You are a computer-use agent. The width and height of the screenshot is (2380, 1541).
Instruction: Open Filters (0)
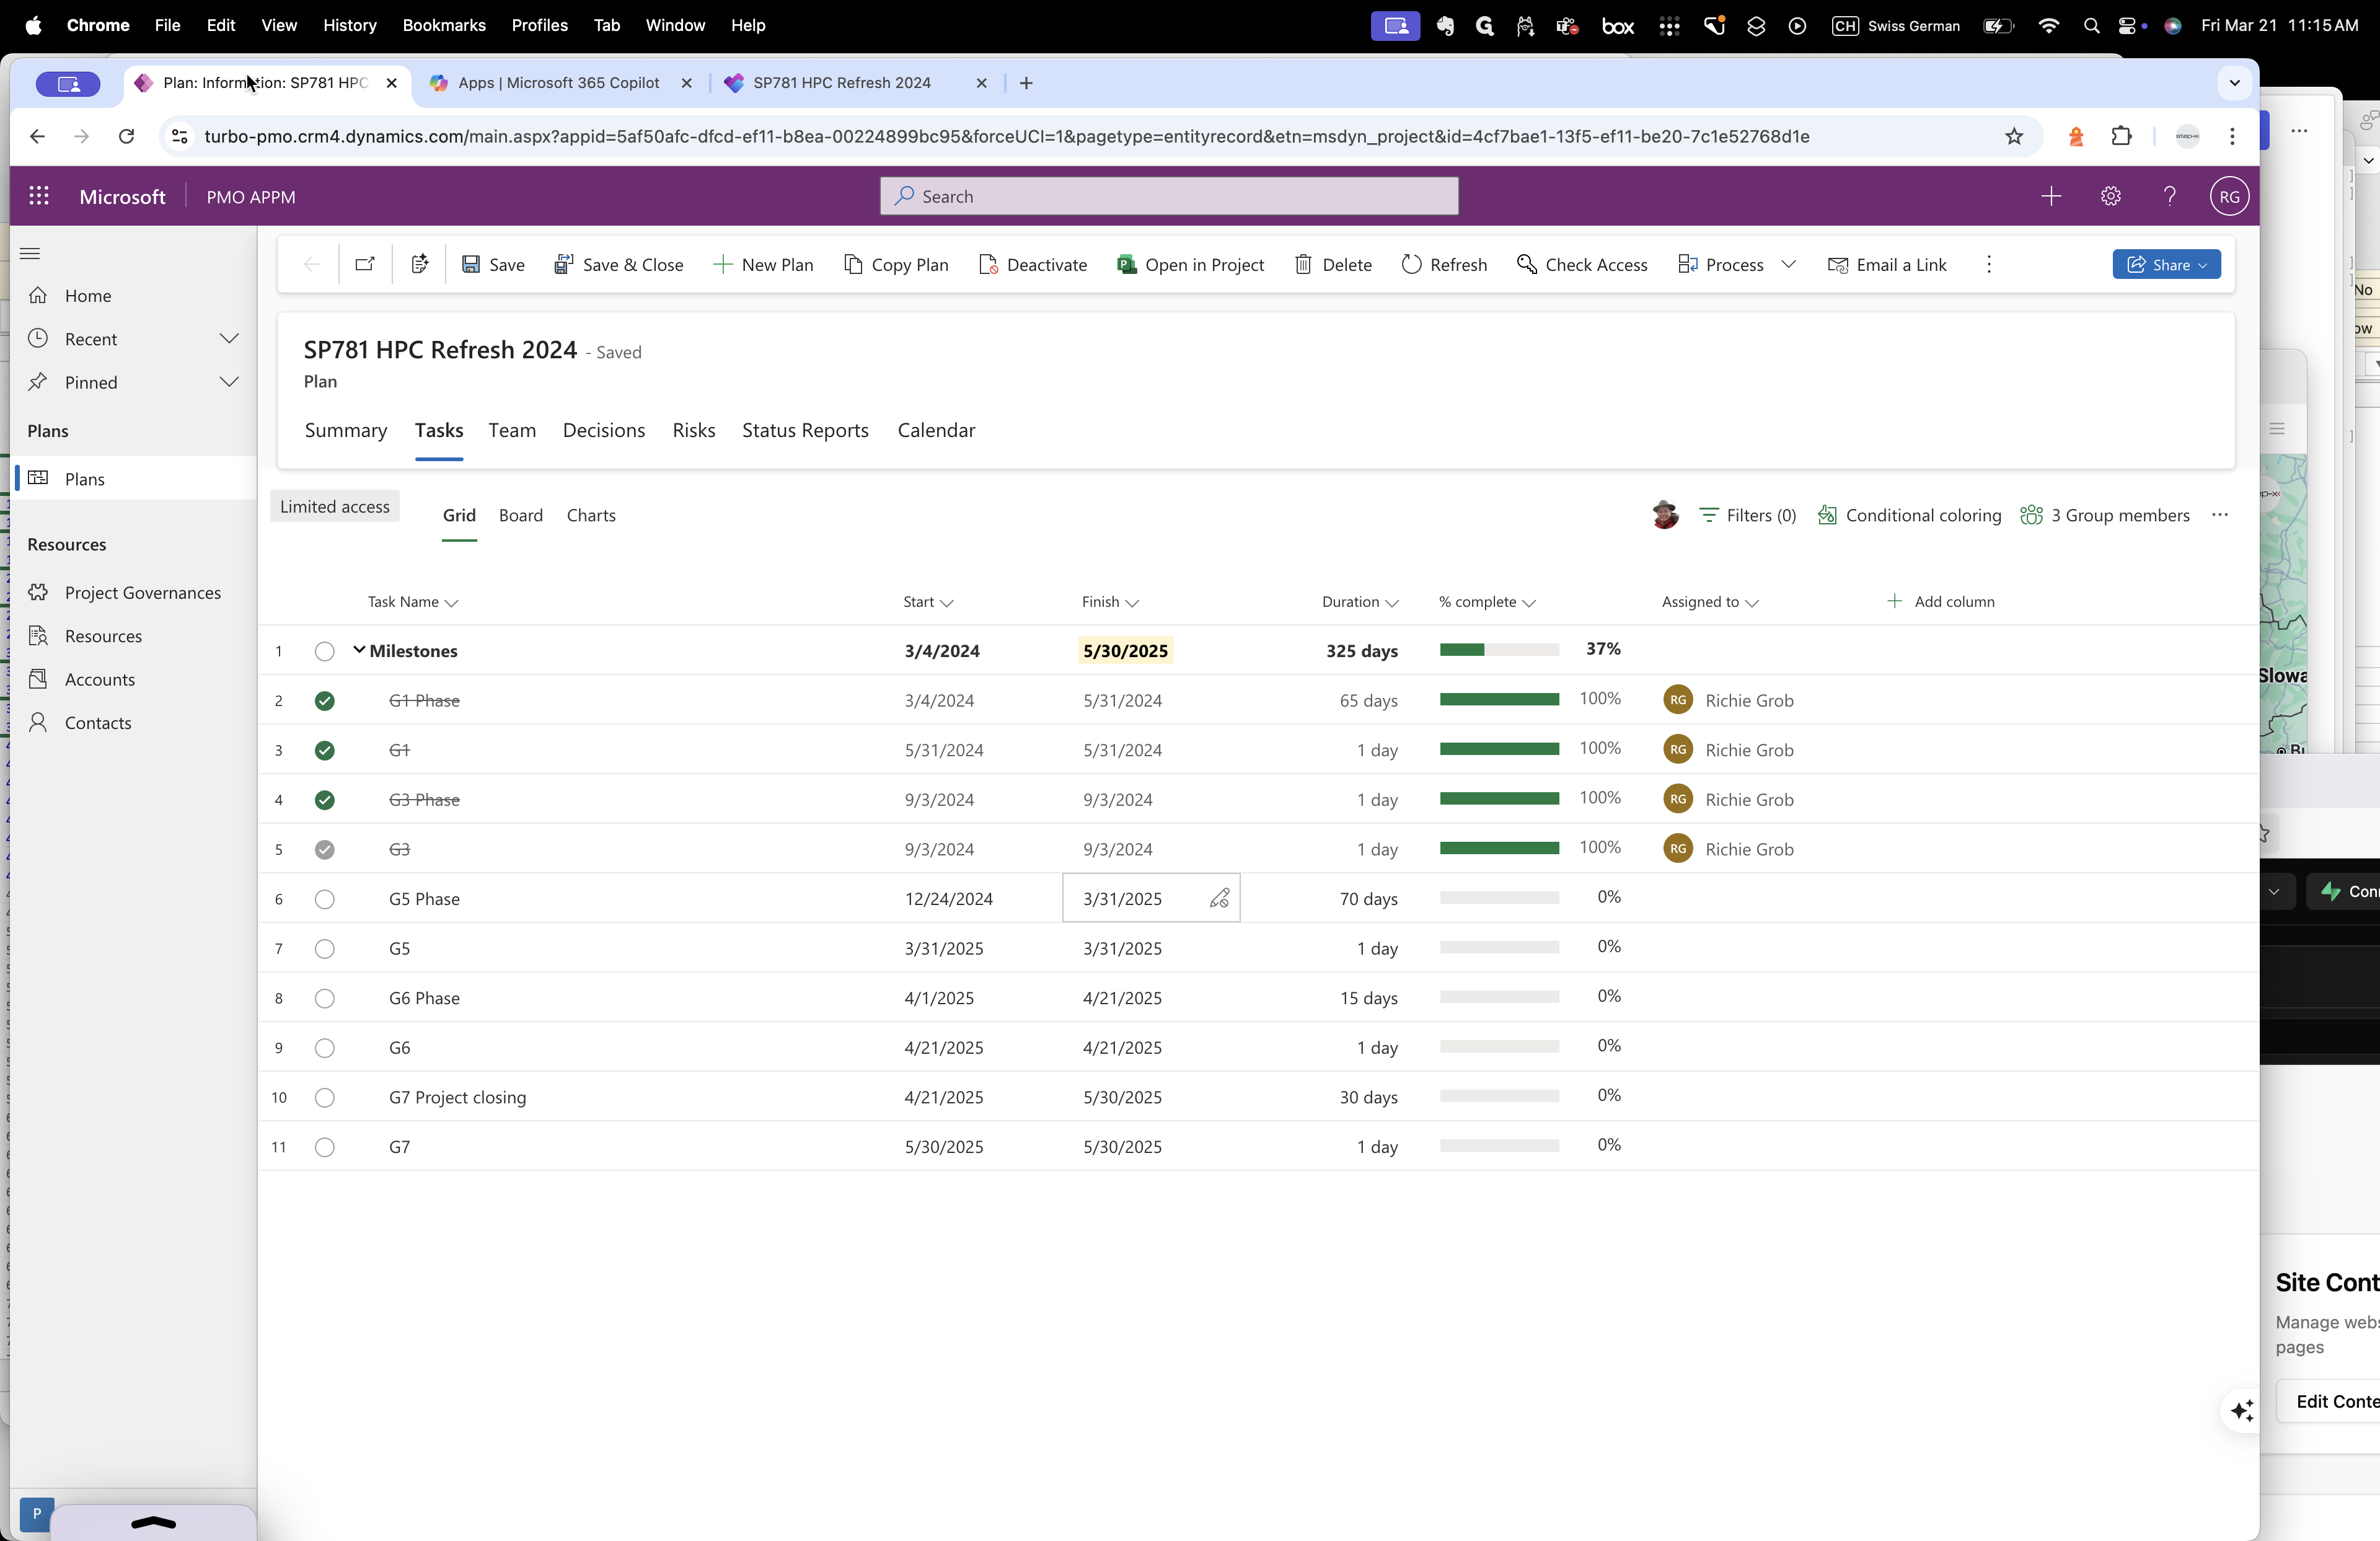[1748, 515]
